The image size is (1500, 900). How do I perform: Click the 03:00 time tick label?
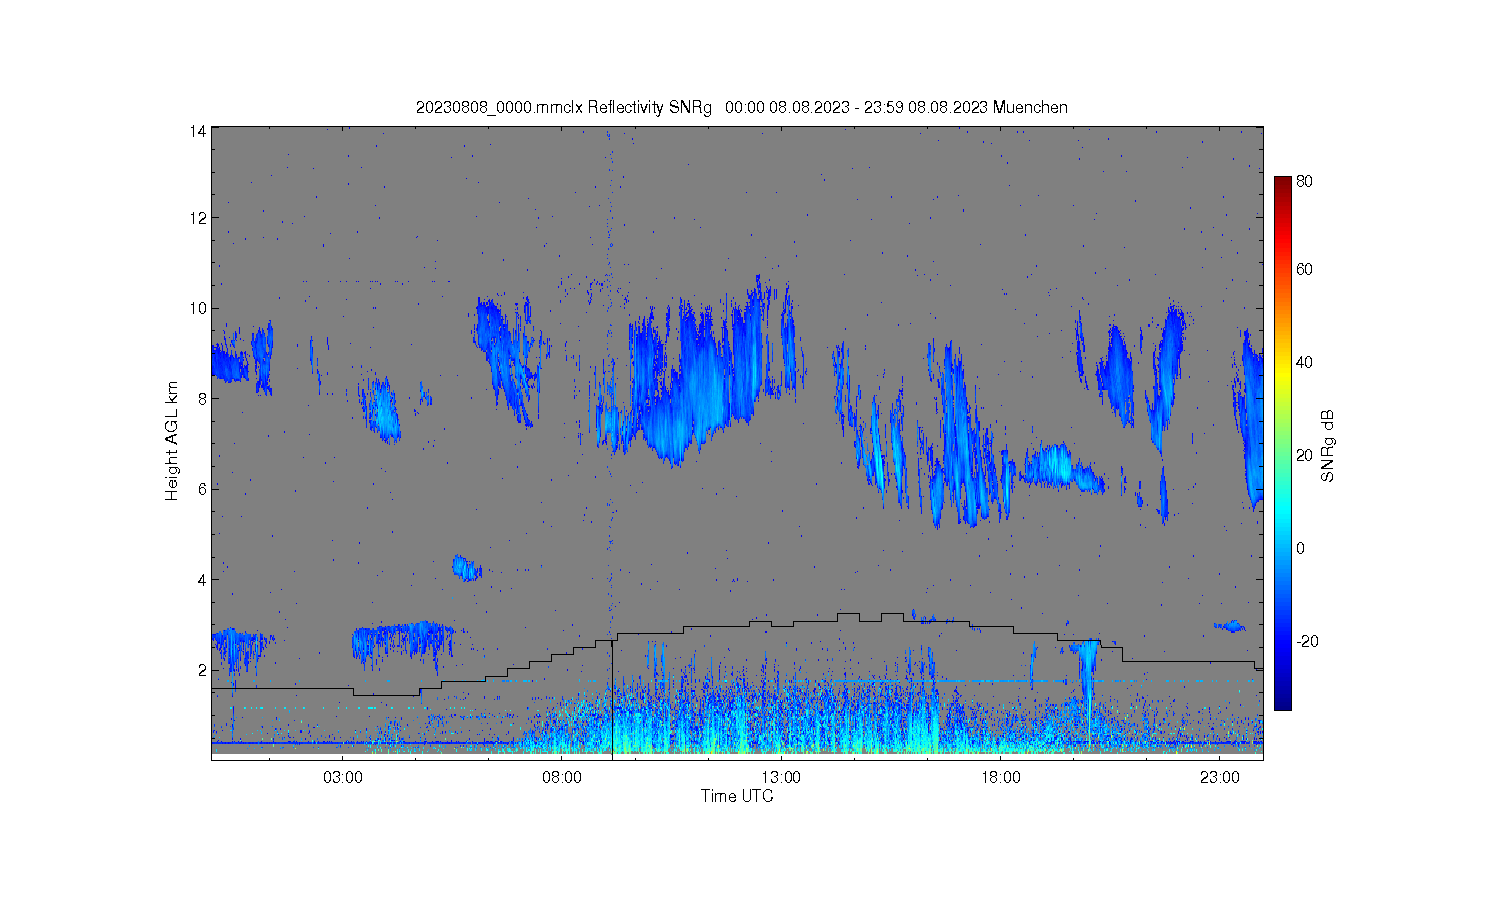[x=343, y=778]
